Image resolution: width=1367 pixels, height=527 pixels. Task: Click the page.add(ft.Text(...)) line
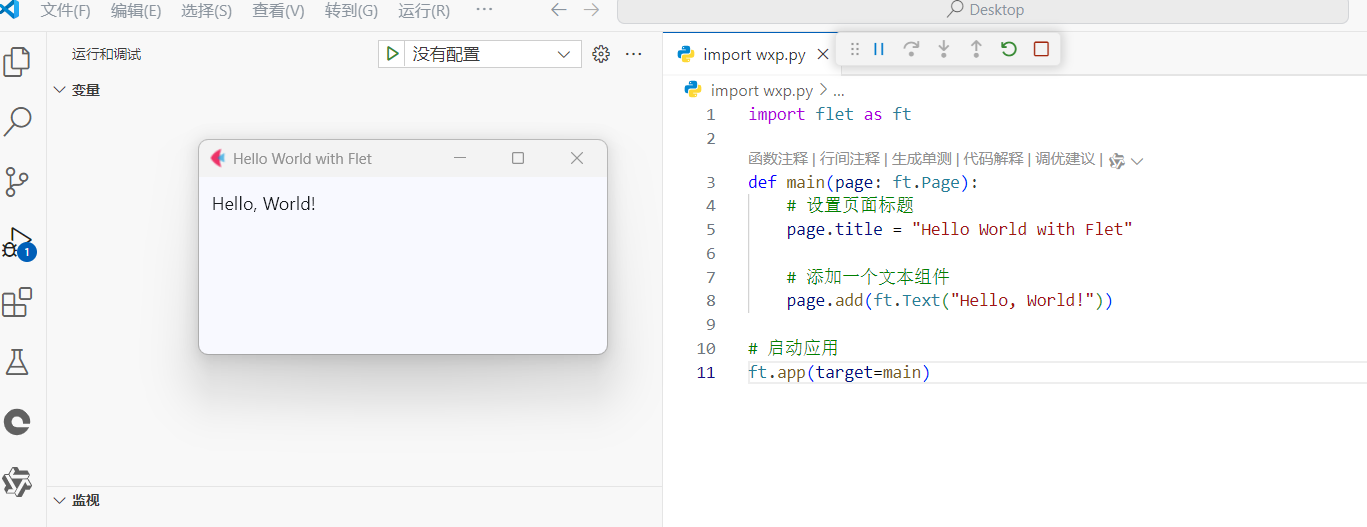[x=949, y=300]
